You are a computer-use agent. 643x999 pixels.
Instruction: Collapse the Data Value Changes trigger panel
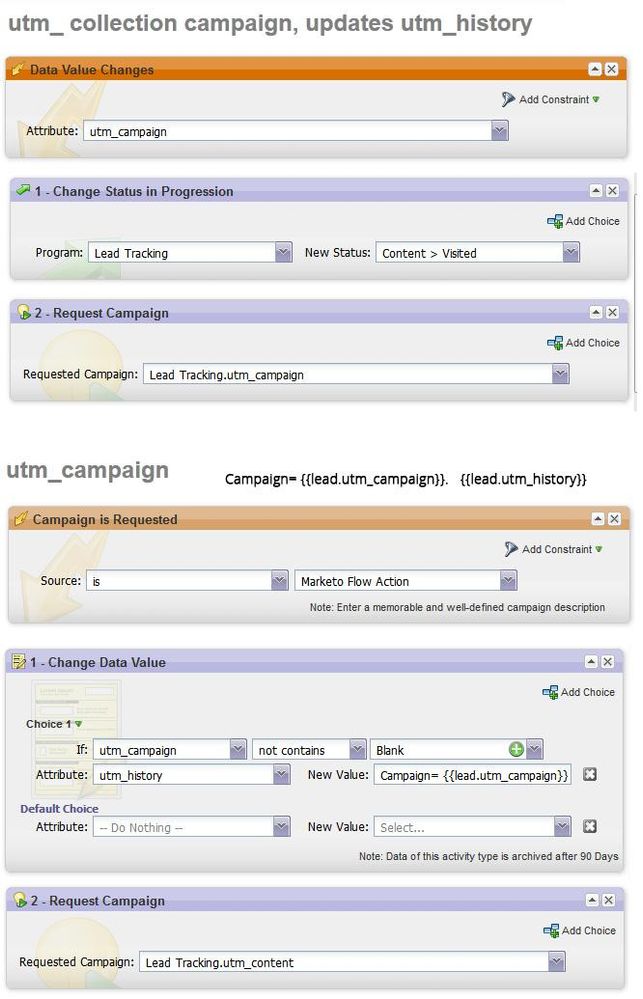click(x=595, y=69)
